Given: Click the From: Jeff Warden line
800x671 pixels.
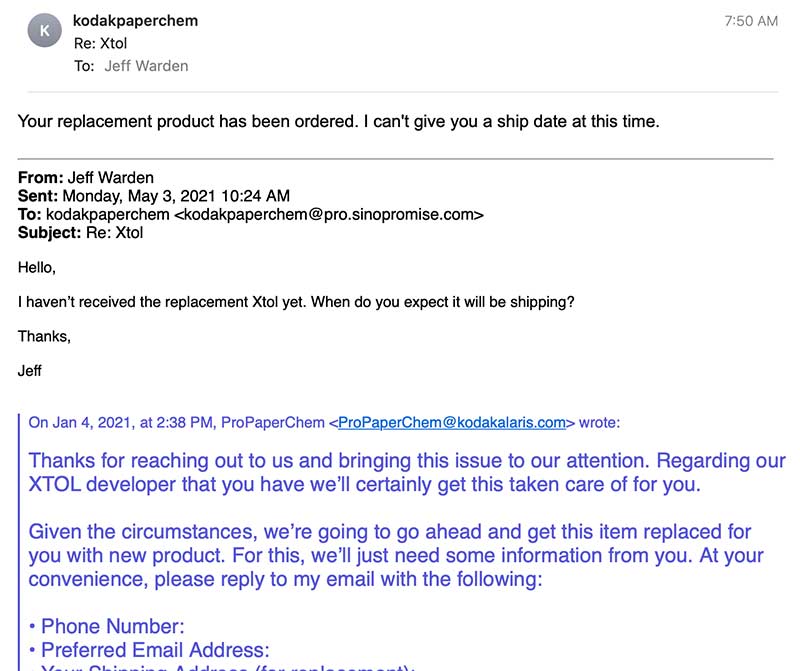Looking at the screenshot, I should click(x=83, y=178).
